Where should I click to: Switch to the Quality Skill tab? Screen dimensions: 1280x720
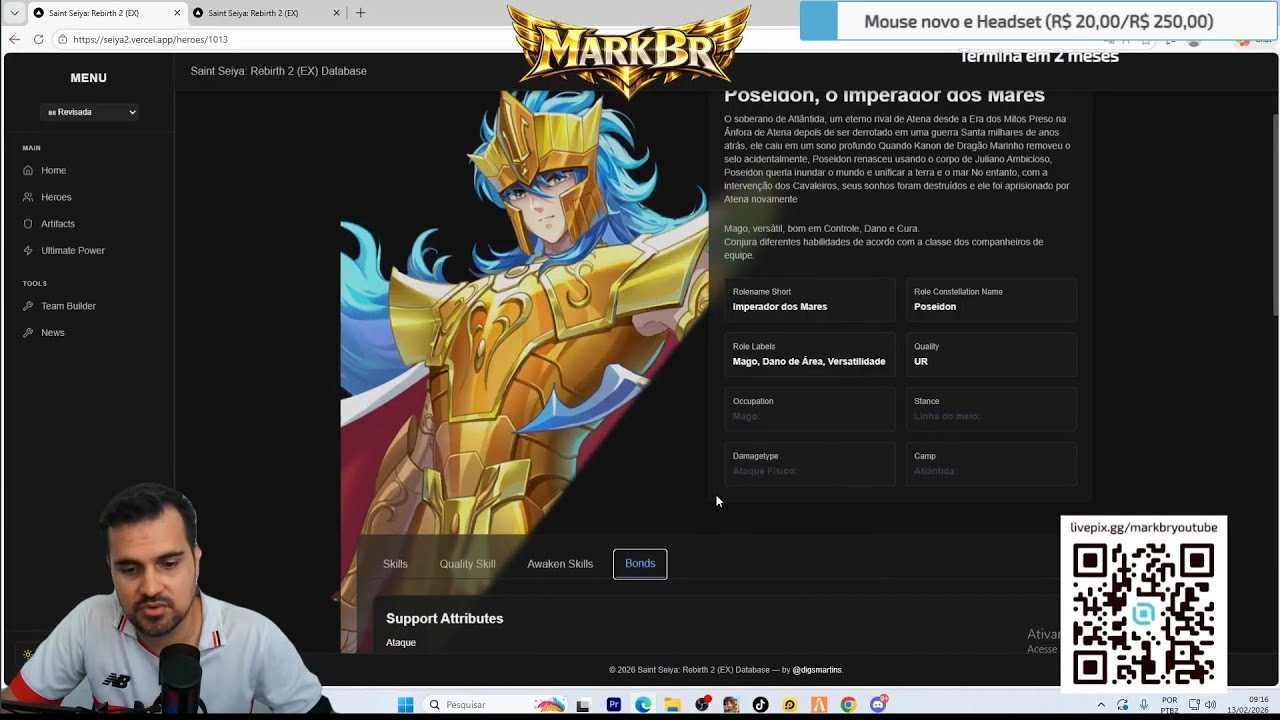(x=467, y=564)
